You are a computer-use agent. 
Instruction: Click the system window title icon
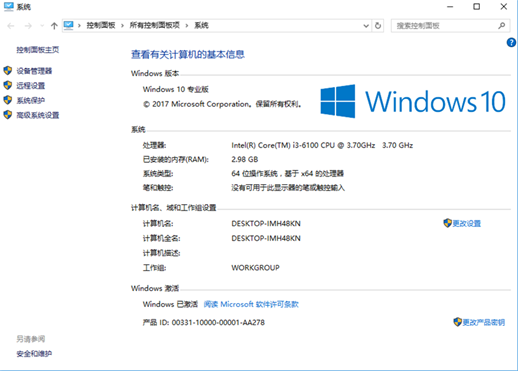(8, 7)
